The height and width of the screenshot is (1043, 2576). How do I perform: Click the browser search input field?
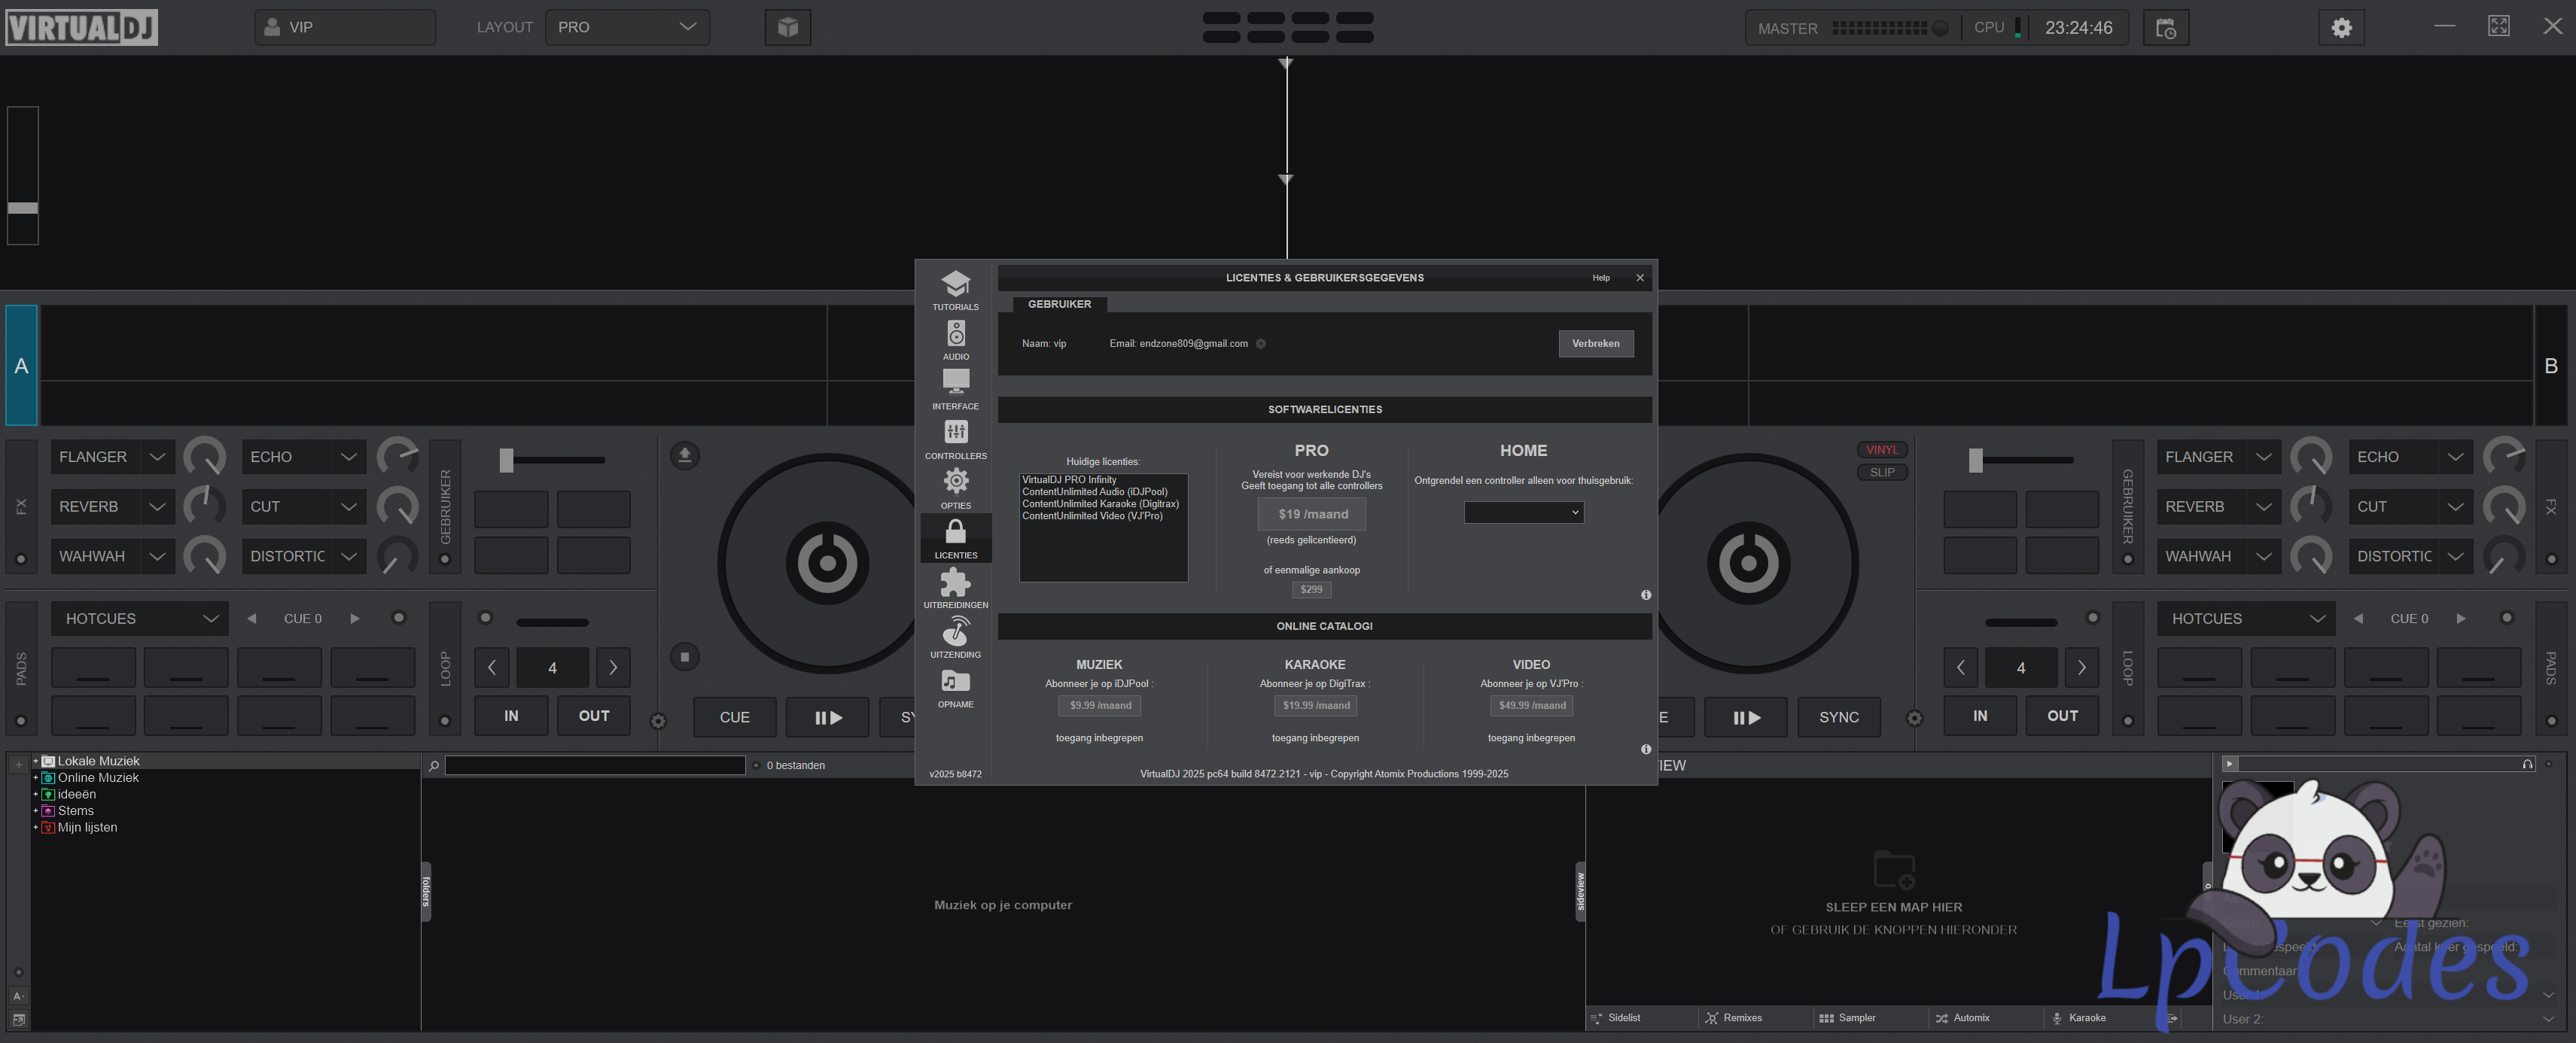(595, 766)
